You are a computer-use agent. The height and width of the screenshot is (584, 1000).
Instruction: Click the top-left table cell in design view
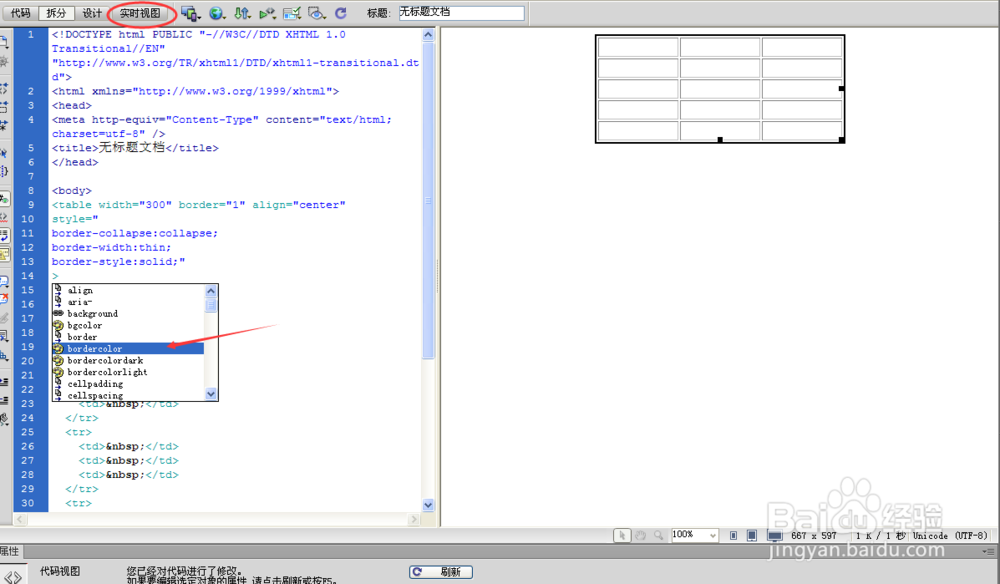(638, 47)
